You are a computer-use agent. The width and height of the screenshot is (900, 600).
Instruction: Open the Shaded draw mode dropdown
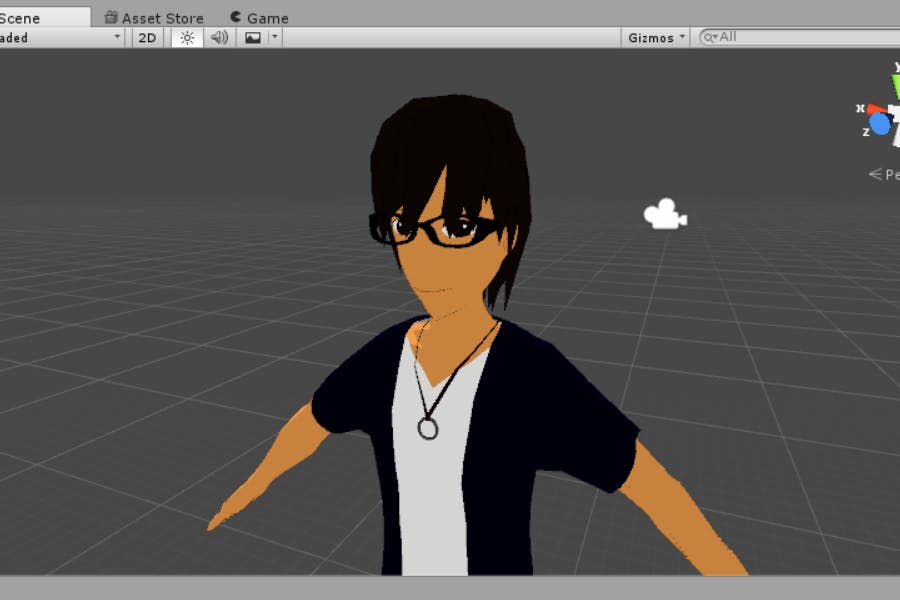pos(60,37)
